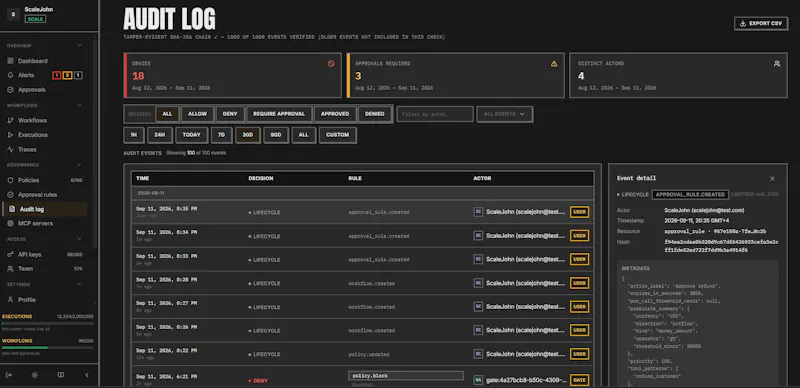Set time range to 90D
Screen dimensions: 800x388
coord(276,135)
